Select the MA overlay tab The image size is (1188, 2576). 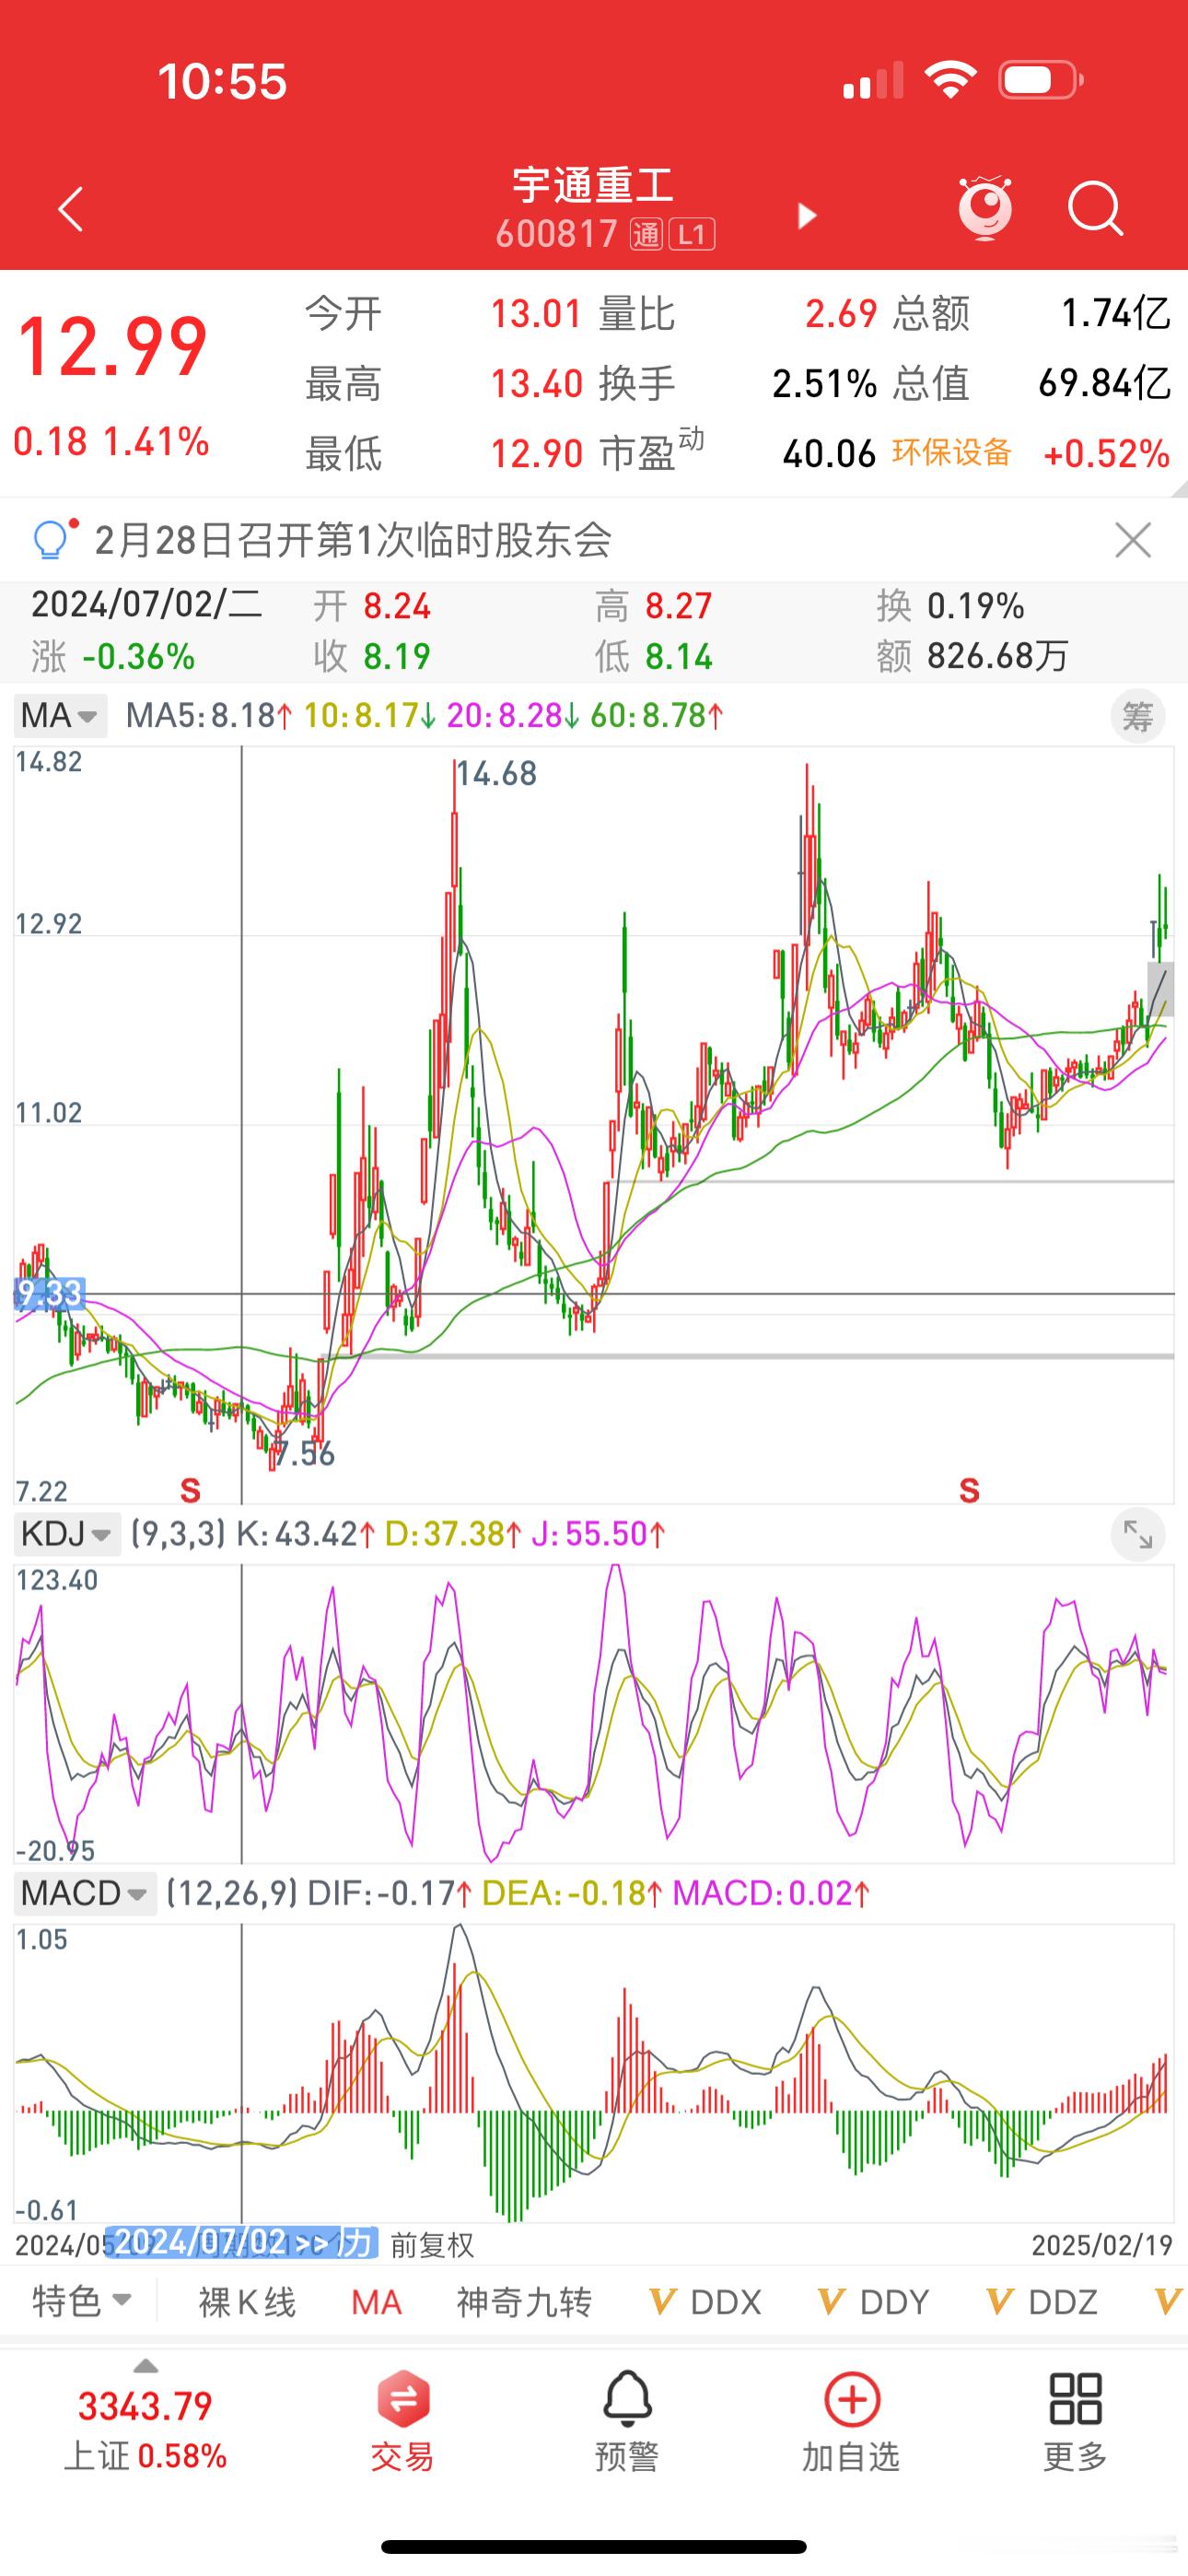click(x=376, y=2302)
